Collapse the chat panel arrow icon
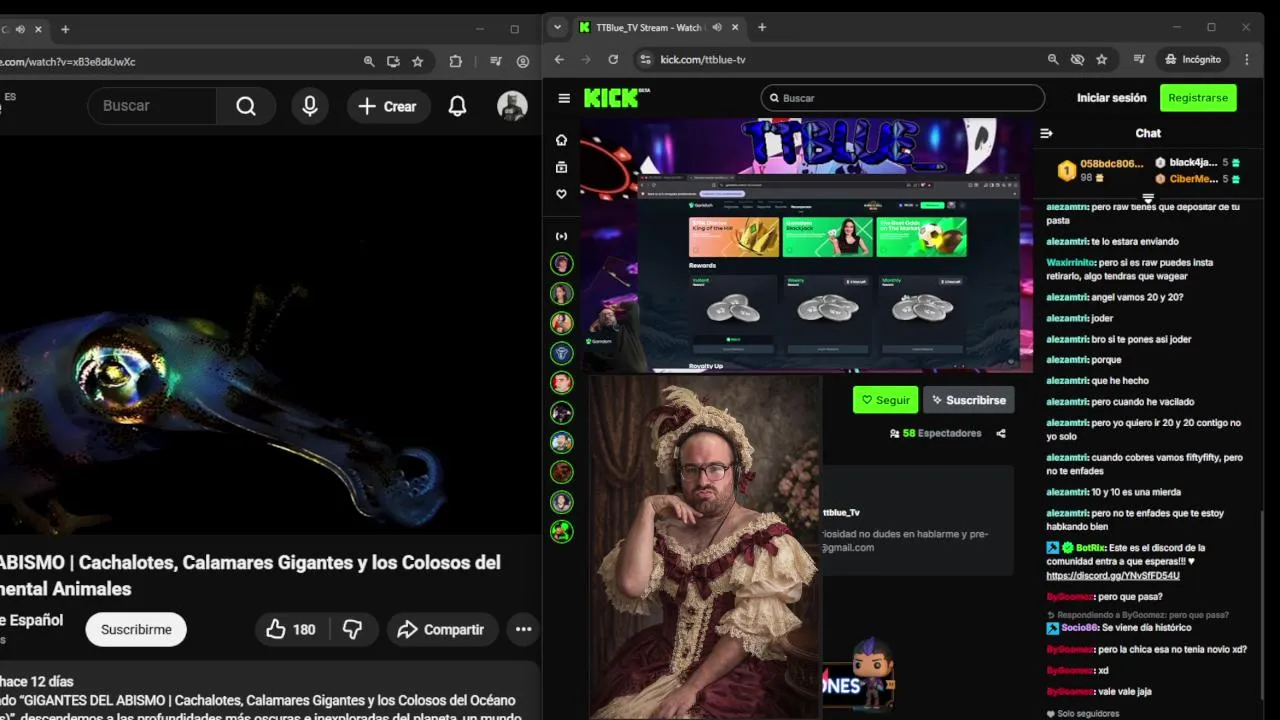Image resolution: width=1280 pixels, height=720 pixels. point(1046,133)
